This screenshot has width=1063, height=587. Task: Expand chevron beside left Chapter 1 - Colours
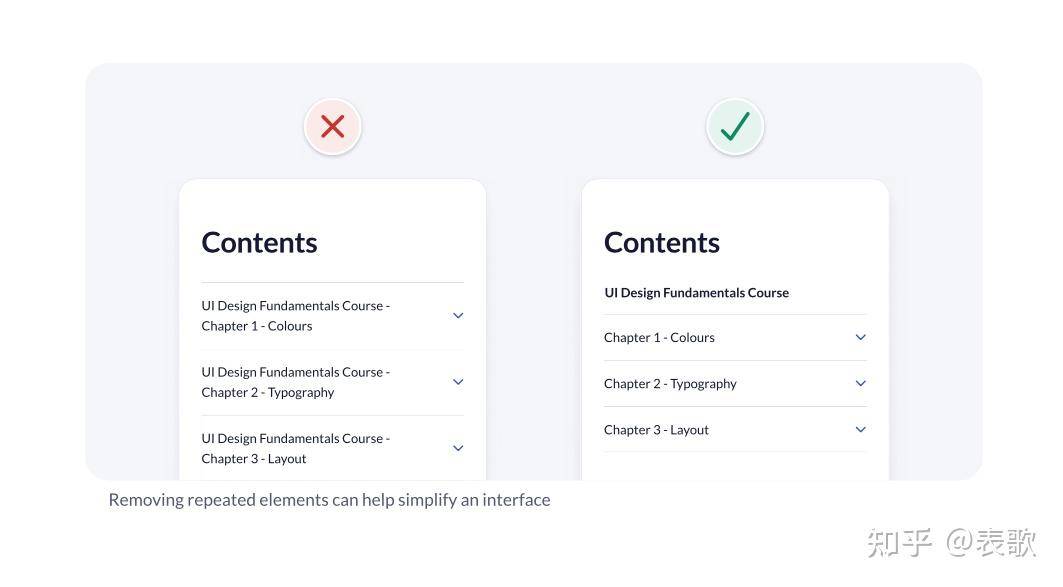458,316
